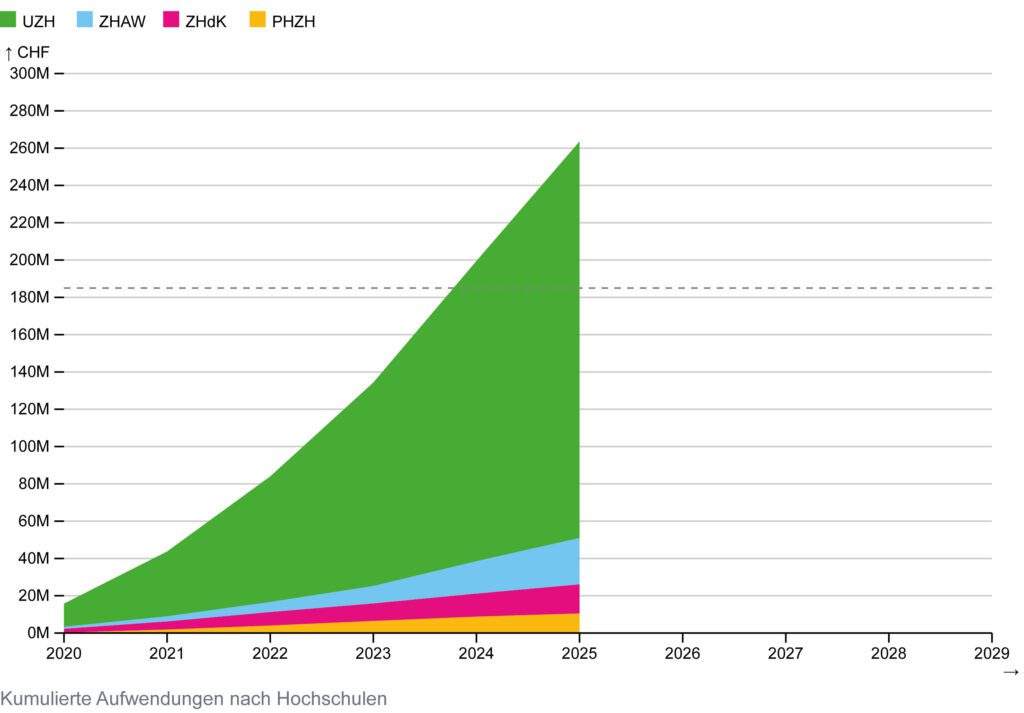
Task: Select the PHZH legend label text
Action: coord(293,21)
